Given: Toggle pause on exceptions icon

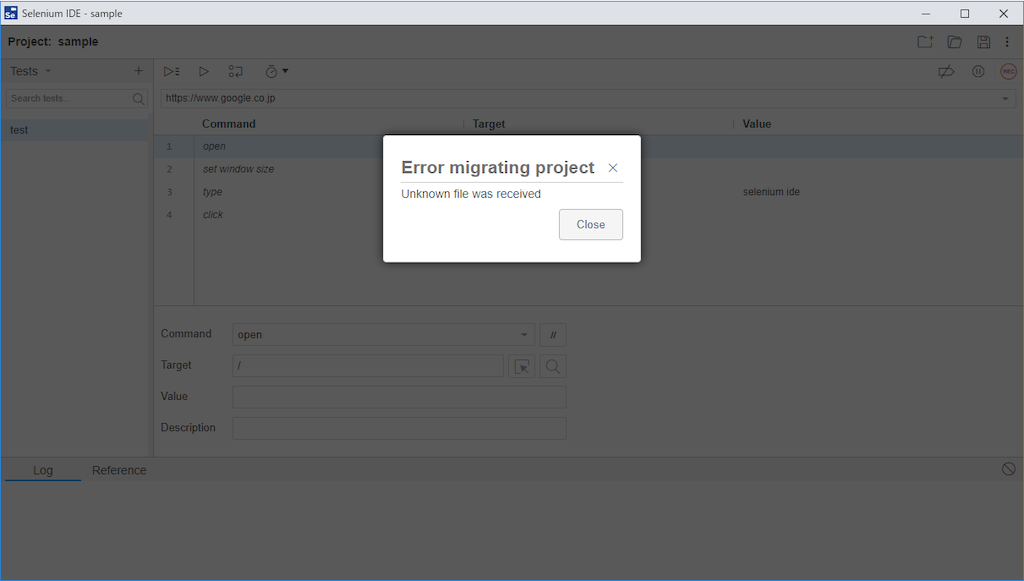Looking at the screenshot, I should [978, 71].
